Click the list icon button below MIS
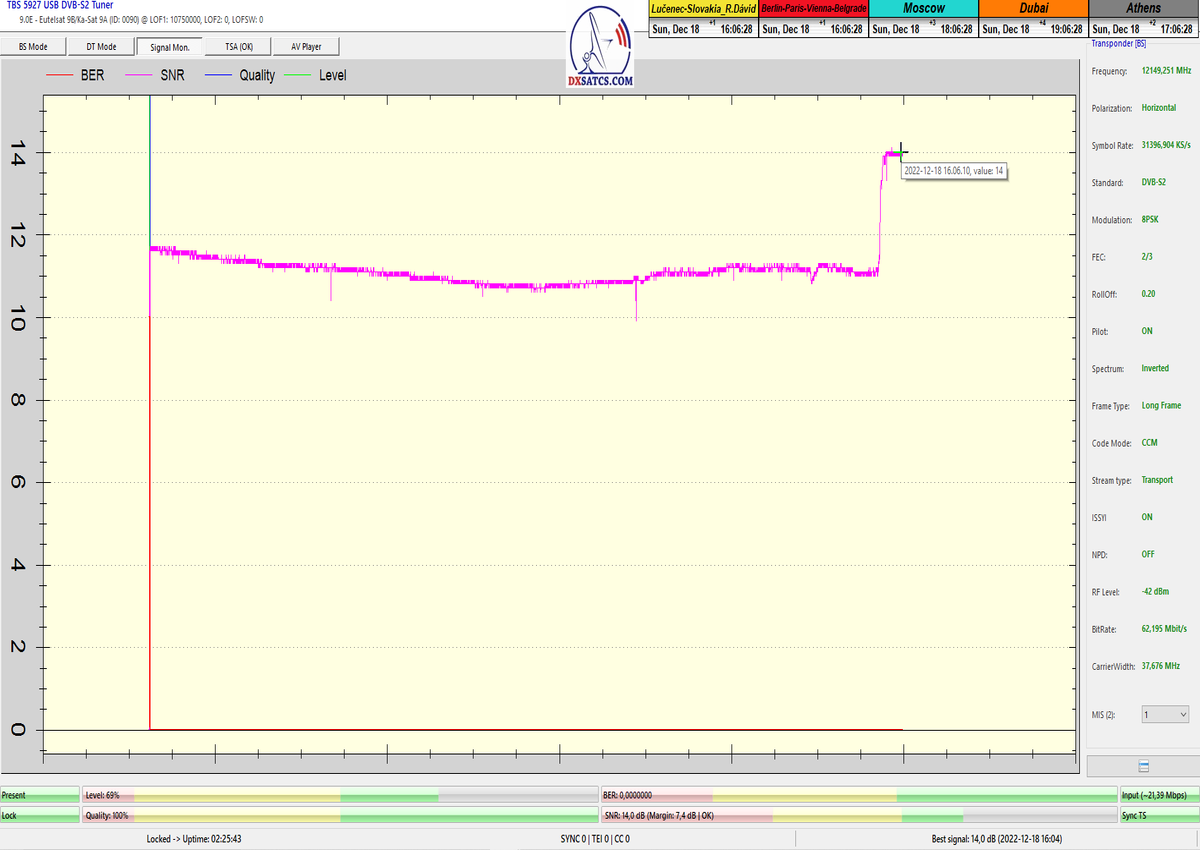The image size is (1200, 850). tap(1143, 766)
